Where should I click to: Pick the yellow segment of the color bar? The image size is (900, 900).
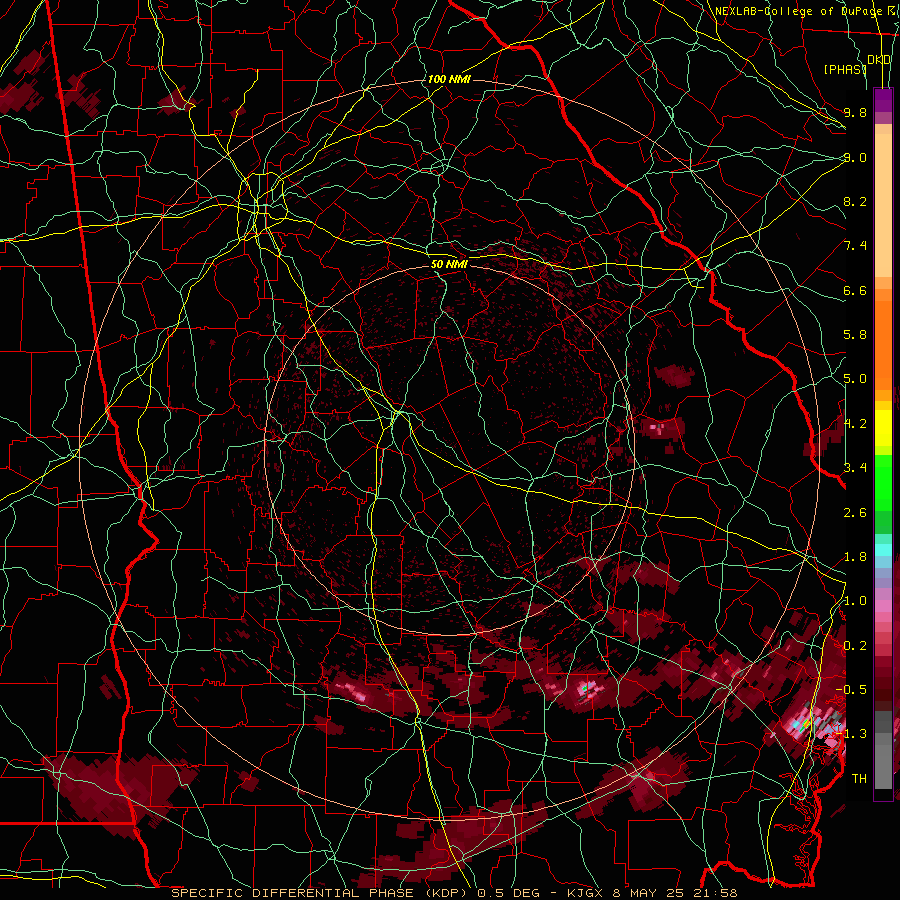tap(883, 428)
